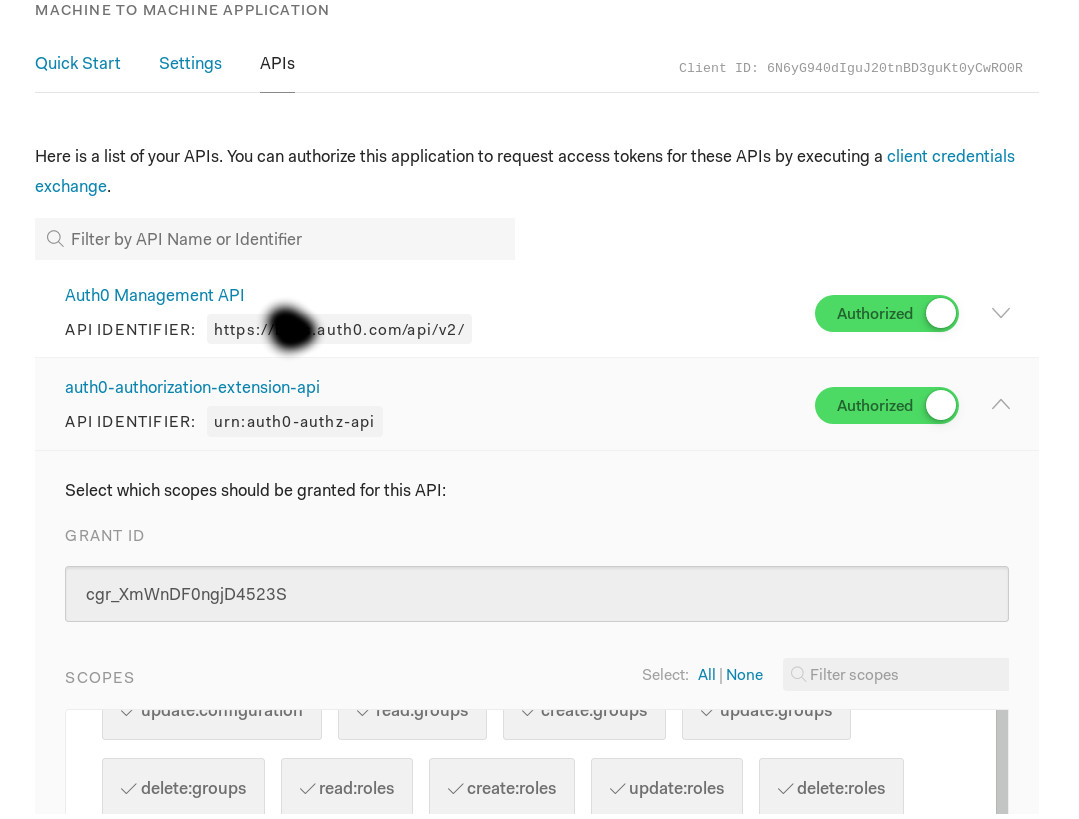Image resolution: width=1079 pixels, height=819 pixels.
Task: Click the magnifier icon in Filter scopes
Action: [798, 674]
